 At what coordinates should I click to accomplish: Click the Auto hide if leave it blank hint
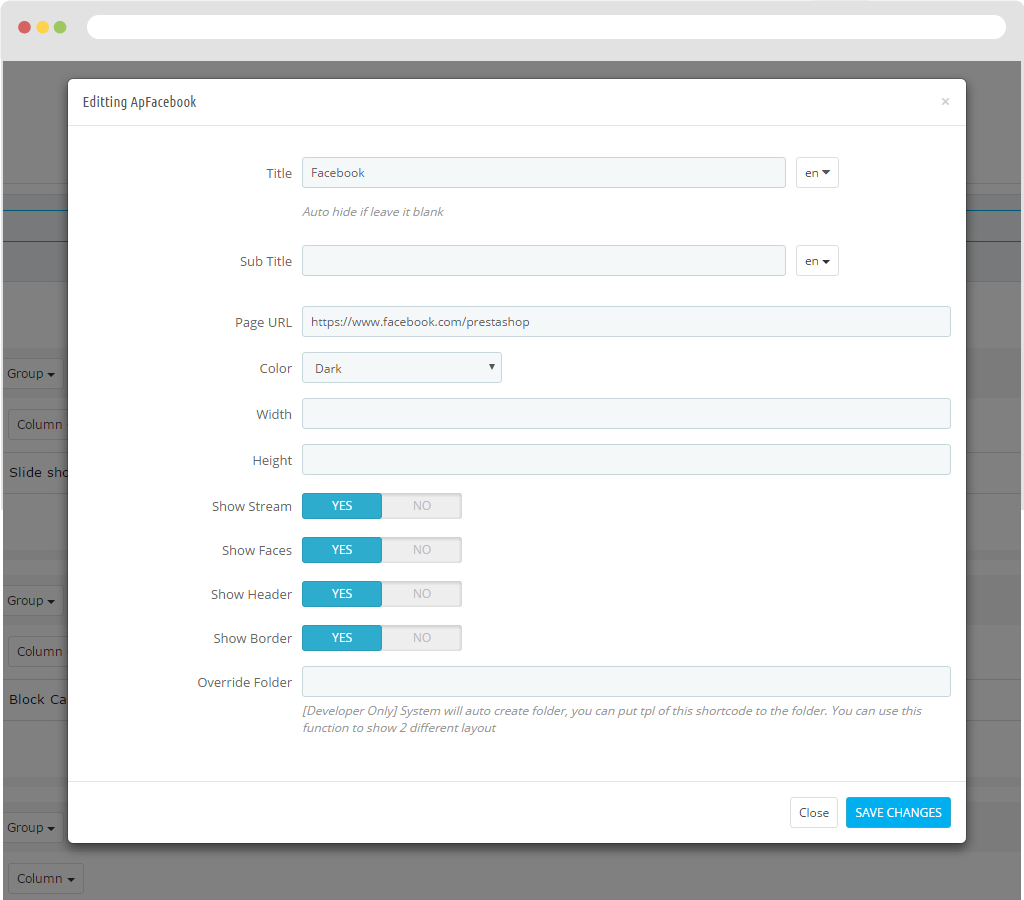point(372,212)
